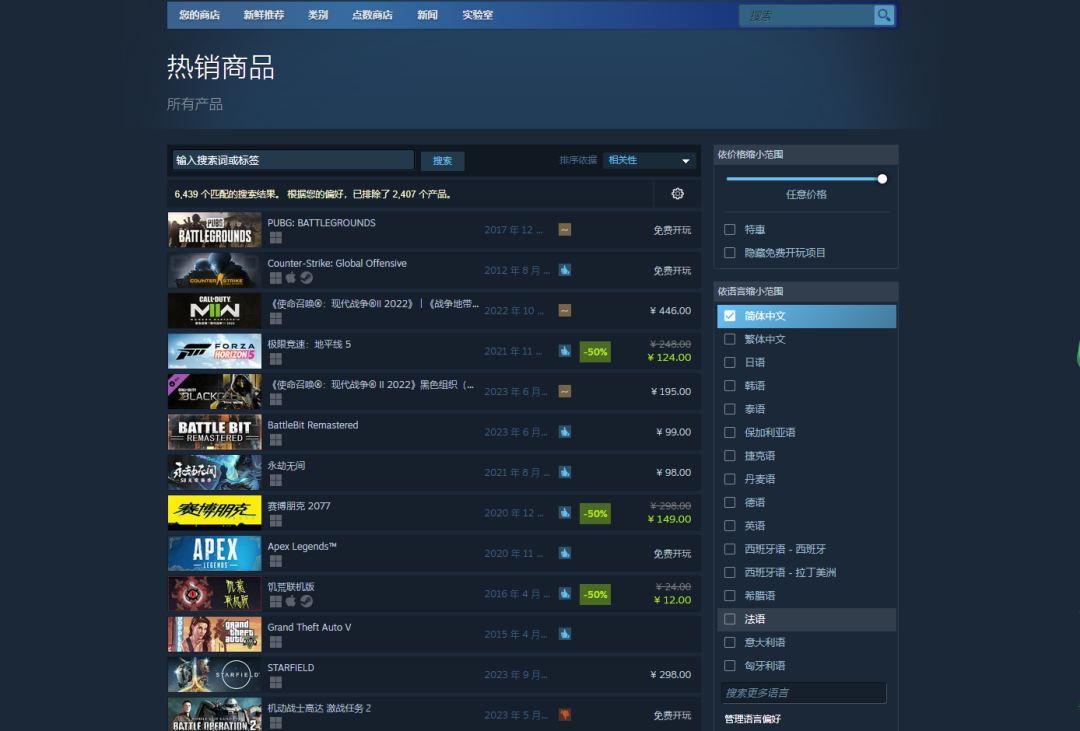Open the 新鲜推荐 menu
1080x731 pixels.
(x=264, y=15)
